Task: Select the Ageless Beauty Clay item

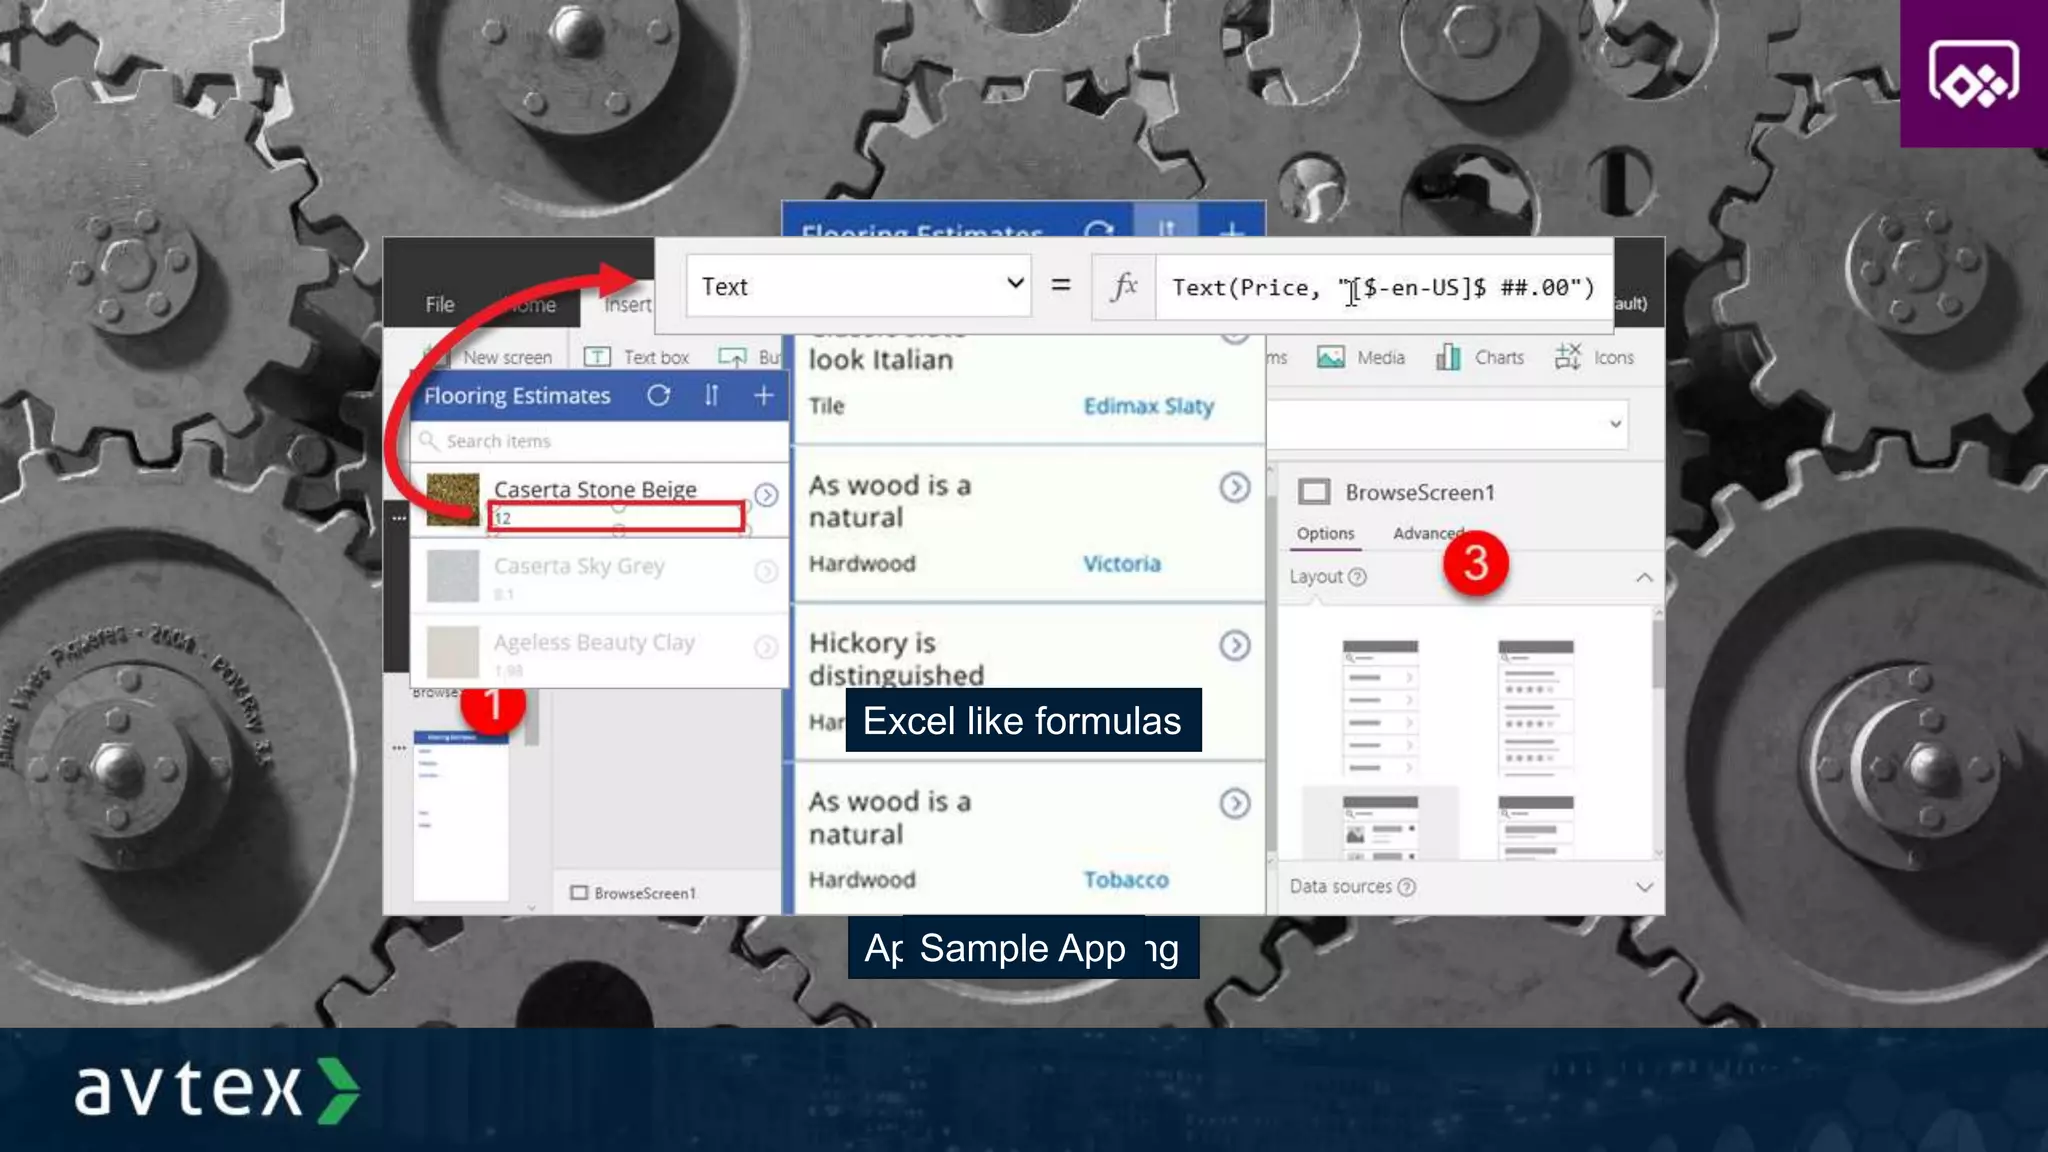Action: [594, 642]
